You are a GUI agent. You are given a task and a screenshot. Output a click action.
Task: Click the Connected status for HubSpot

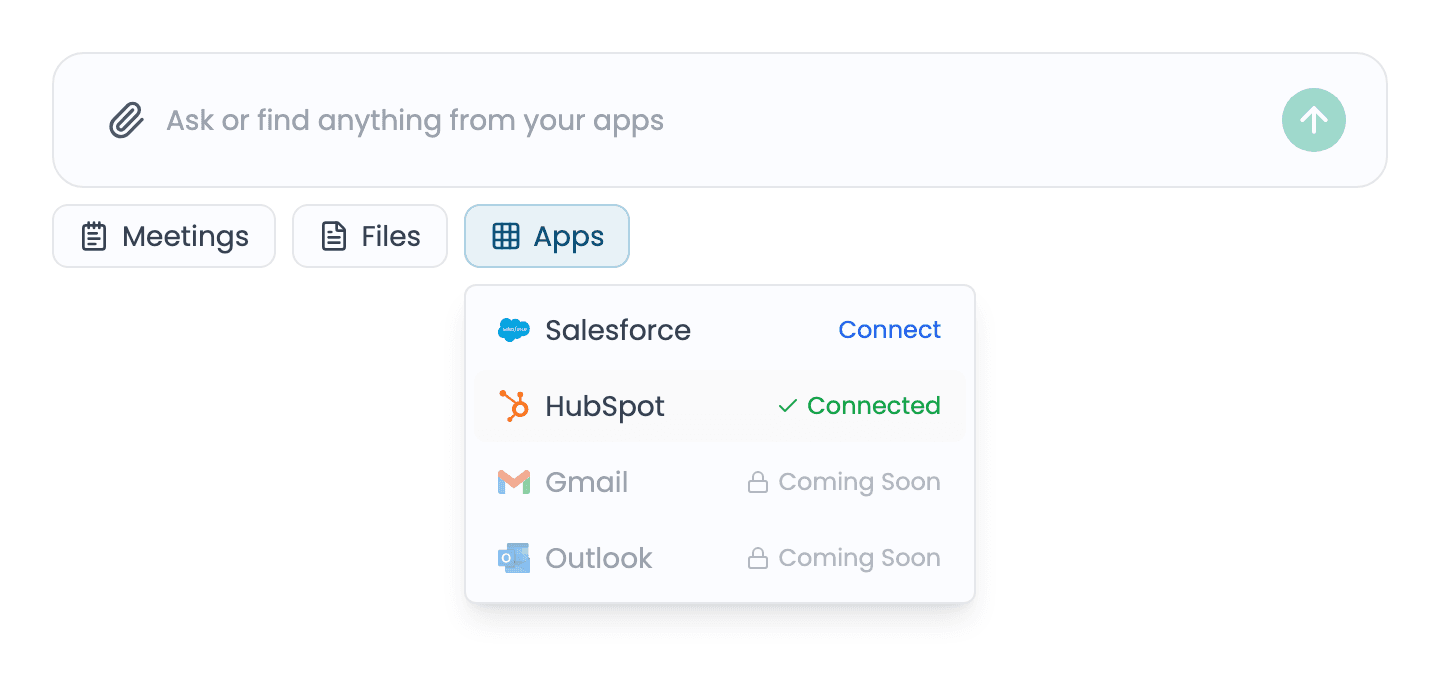860,406
